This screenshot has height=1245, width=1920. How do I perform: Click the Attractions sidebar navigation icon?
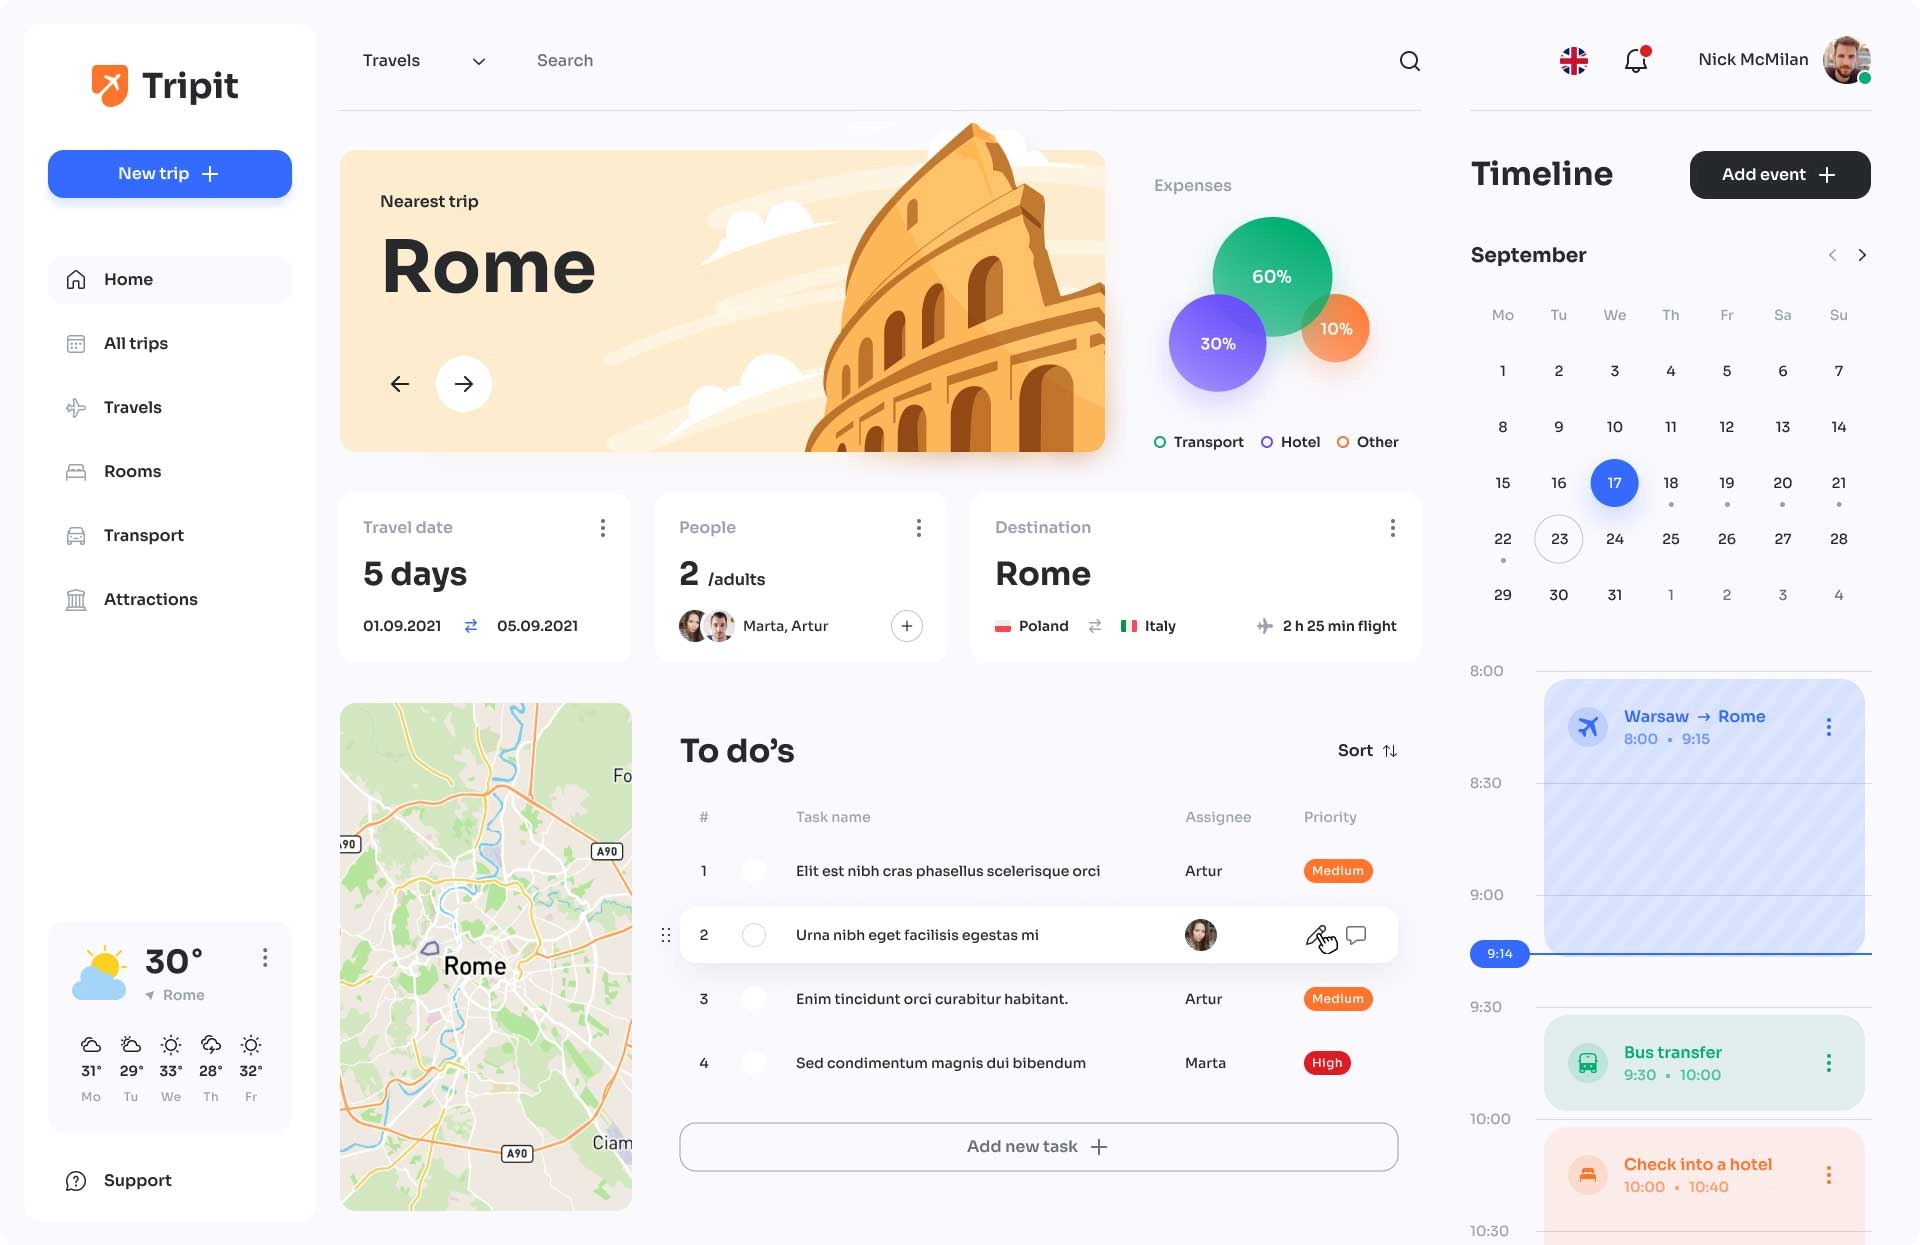(76, 599)
